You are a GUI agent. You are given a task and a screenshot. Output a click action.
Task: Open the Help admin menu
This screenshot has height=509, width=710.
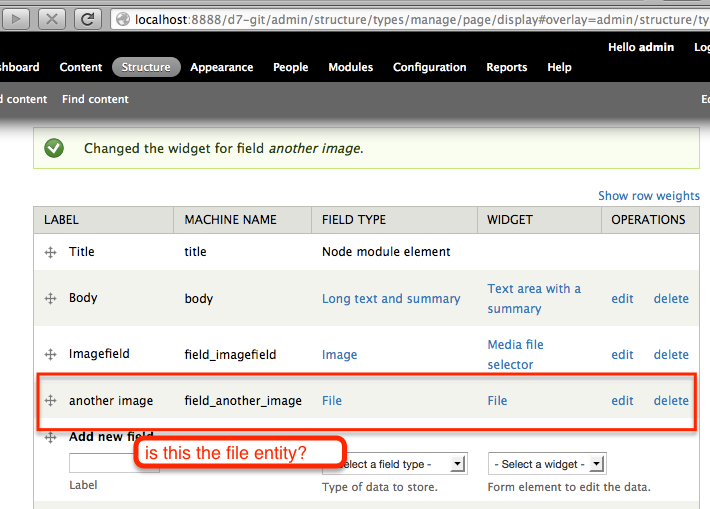click(559, 67)
